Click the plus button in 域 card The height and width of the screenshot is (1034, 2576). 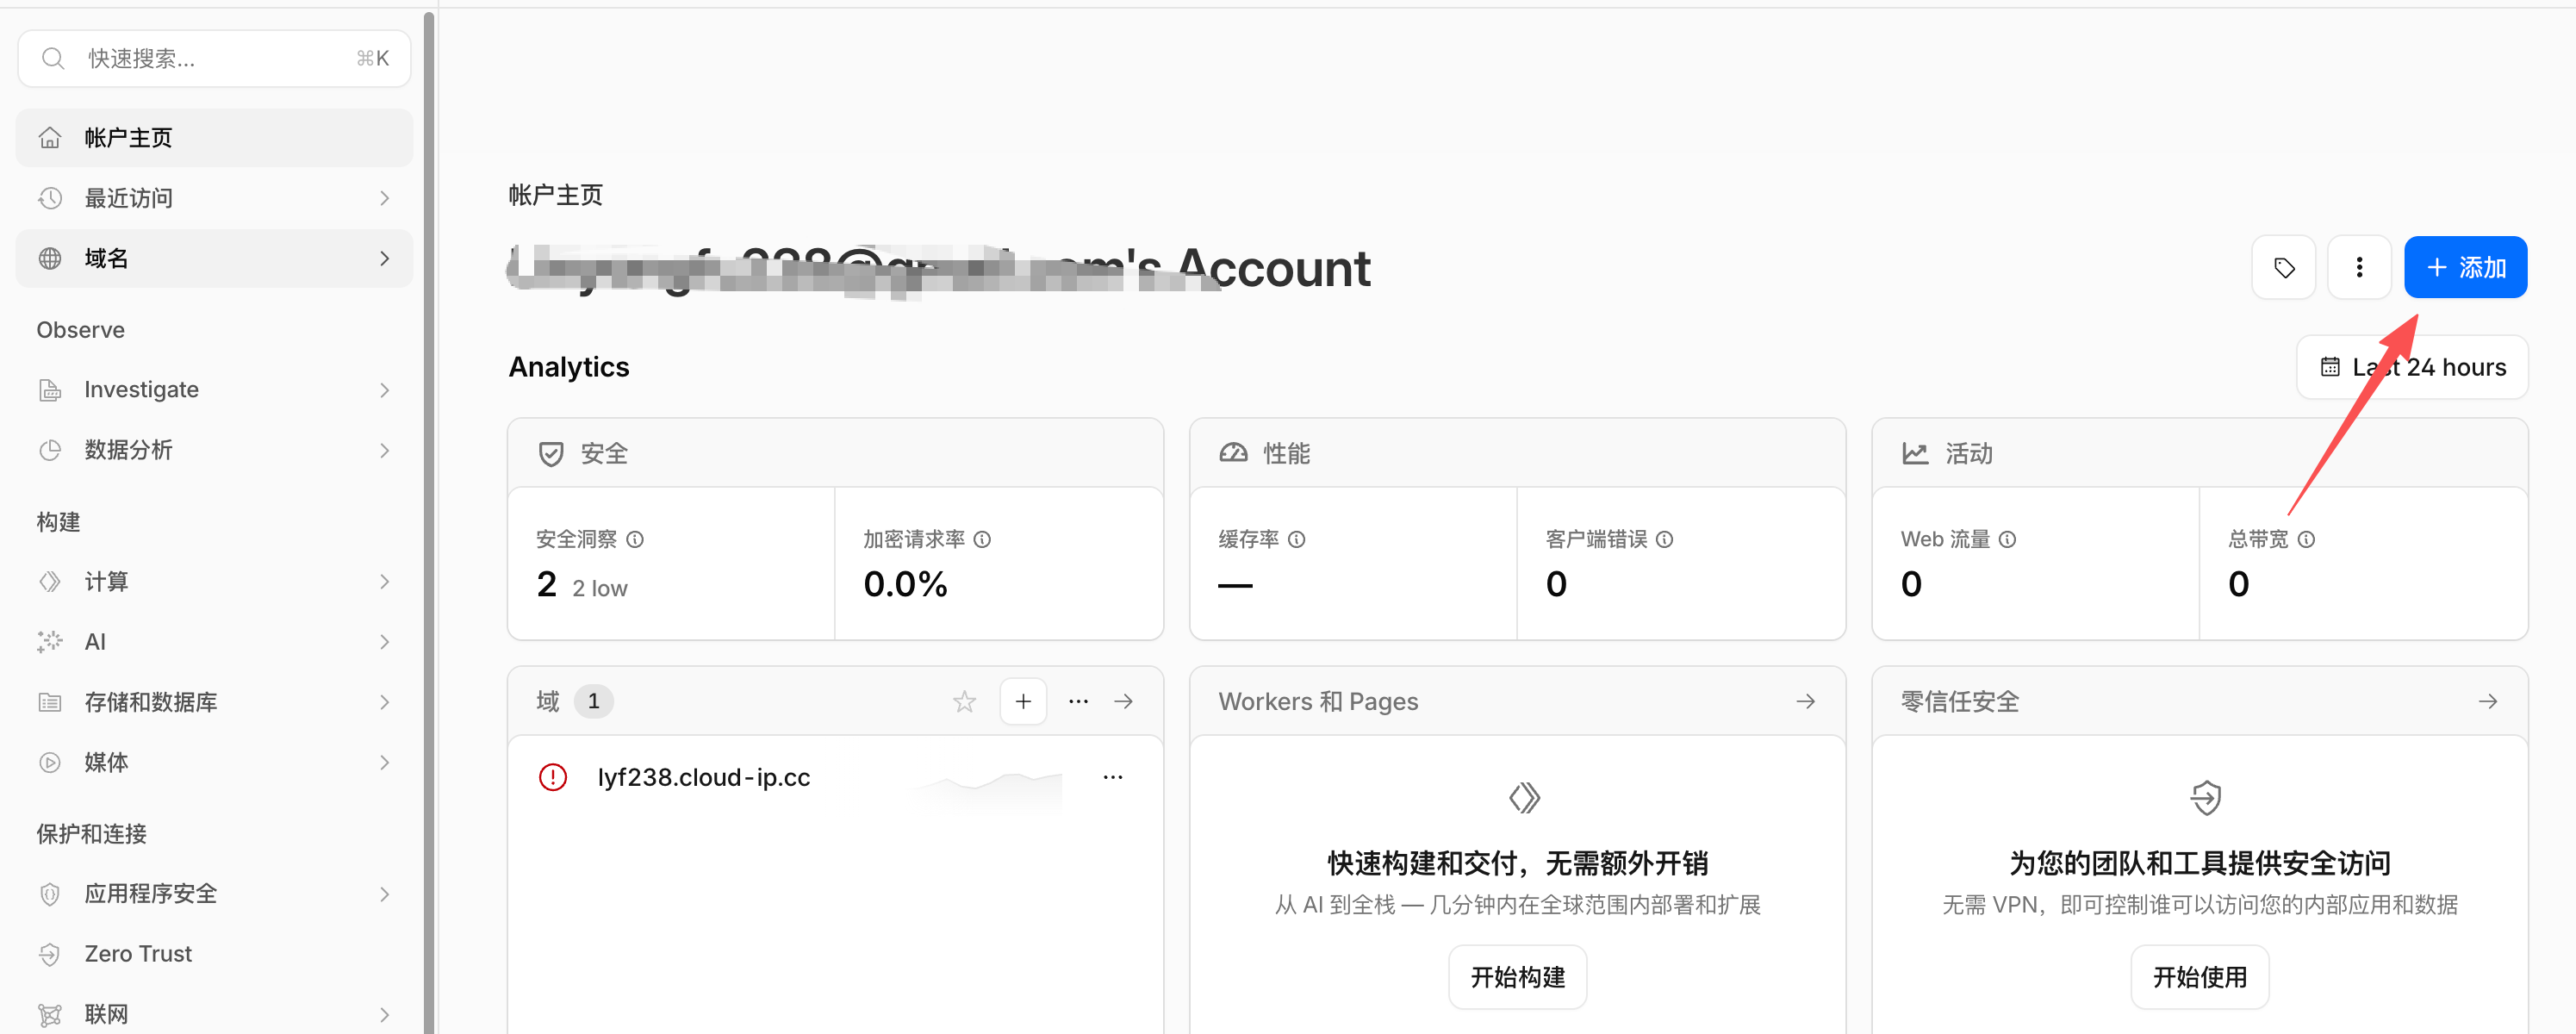[1023, 702]
